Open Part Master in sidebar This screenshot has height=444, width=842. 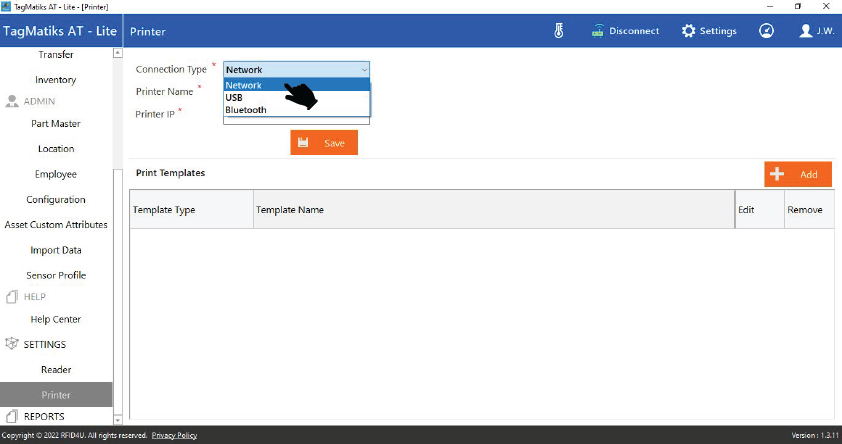tap(56, 124)
